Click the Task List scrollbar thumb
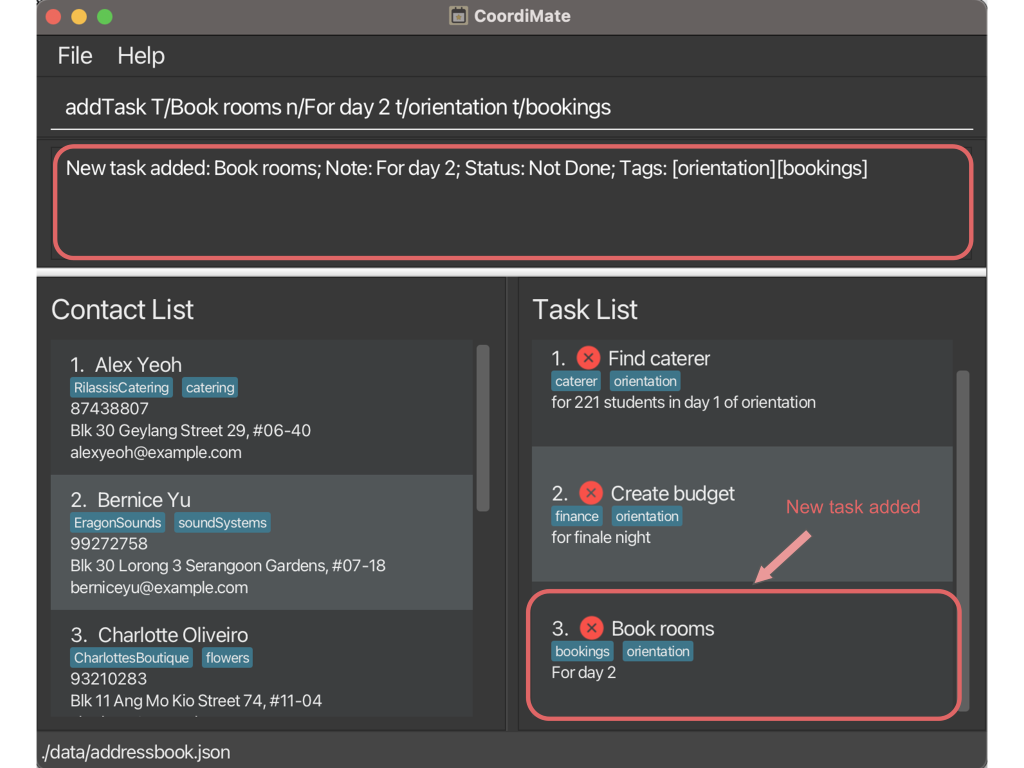This screenshot has width=1024, height=768. pyautogui.click(x=963, y=540)
